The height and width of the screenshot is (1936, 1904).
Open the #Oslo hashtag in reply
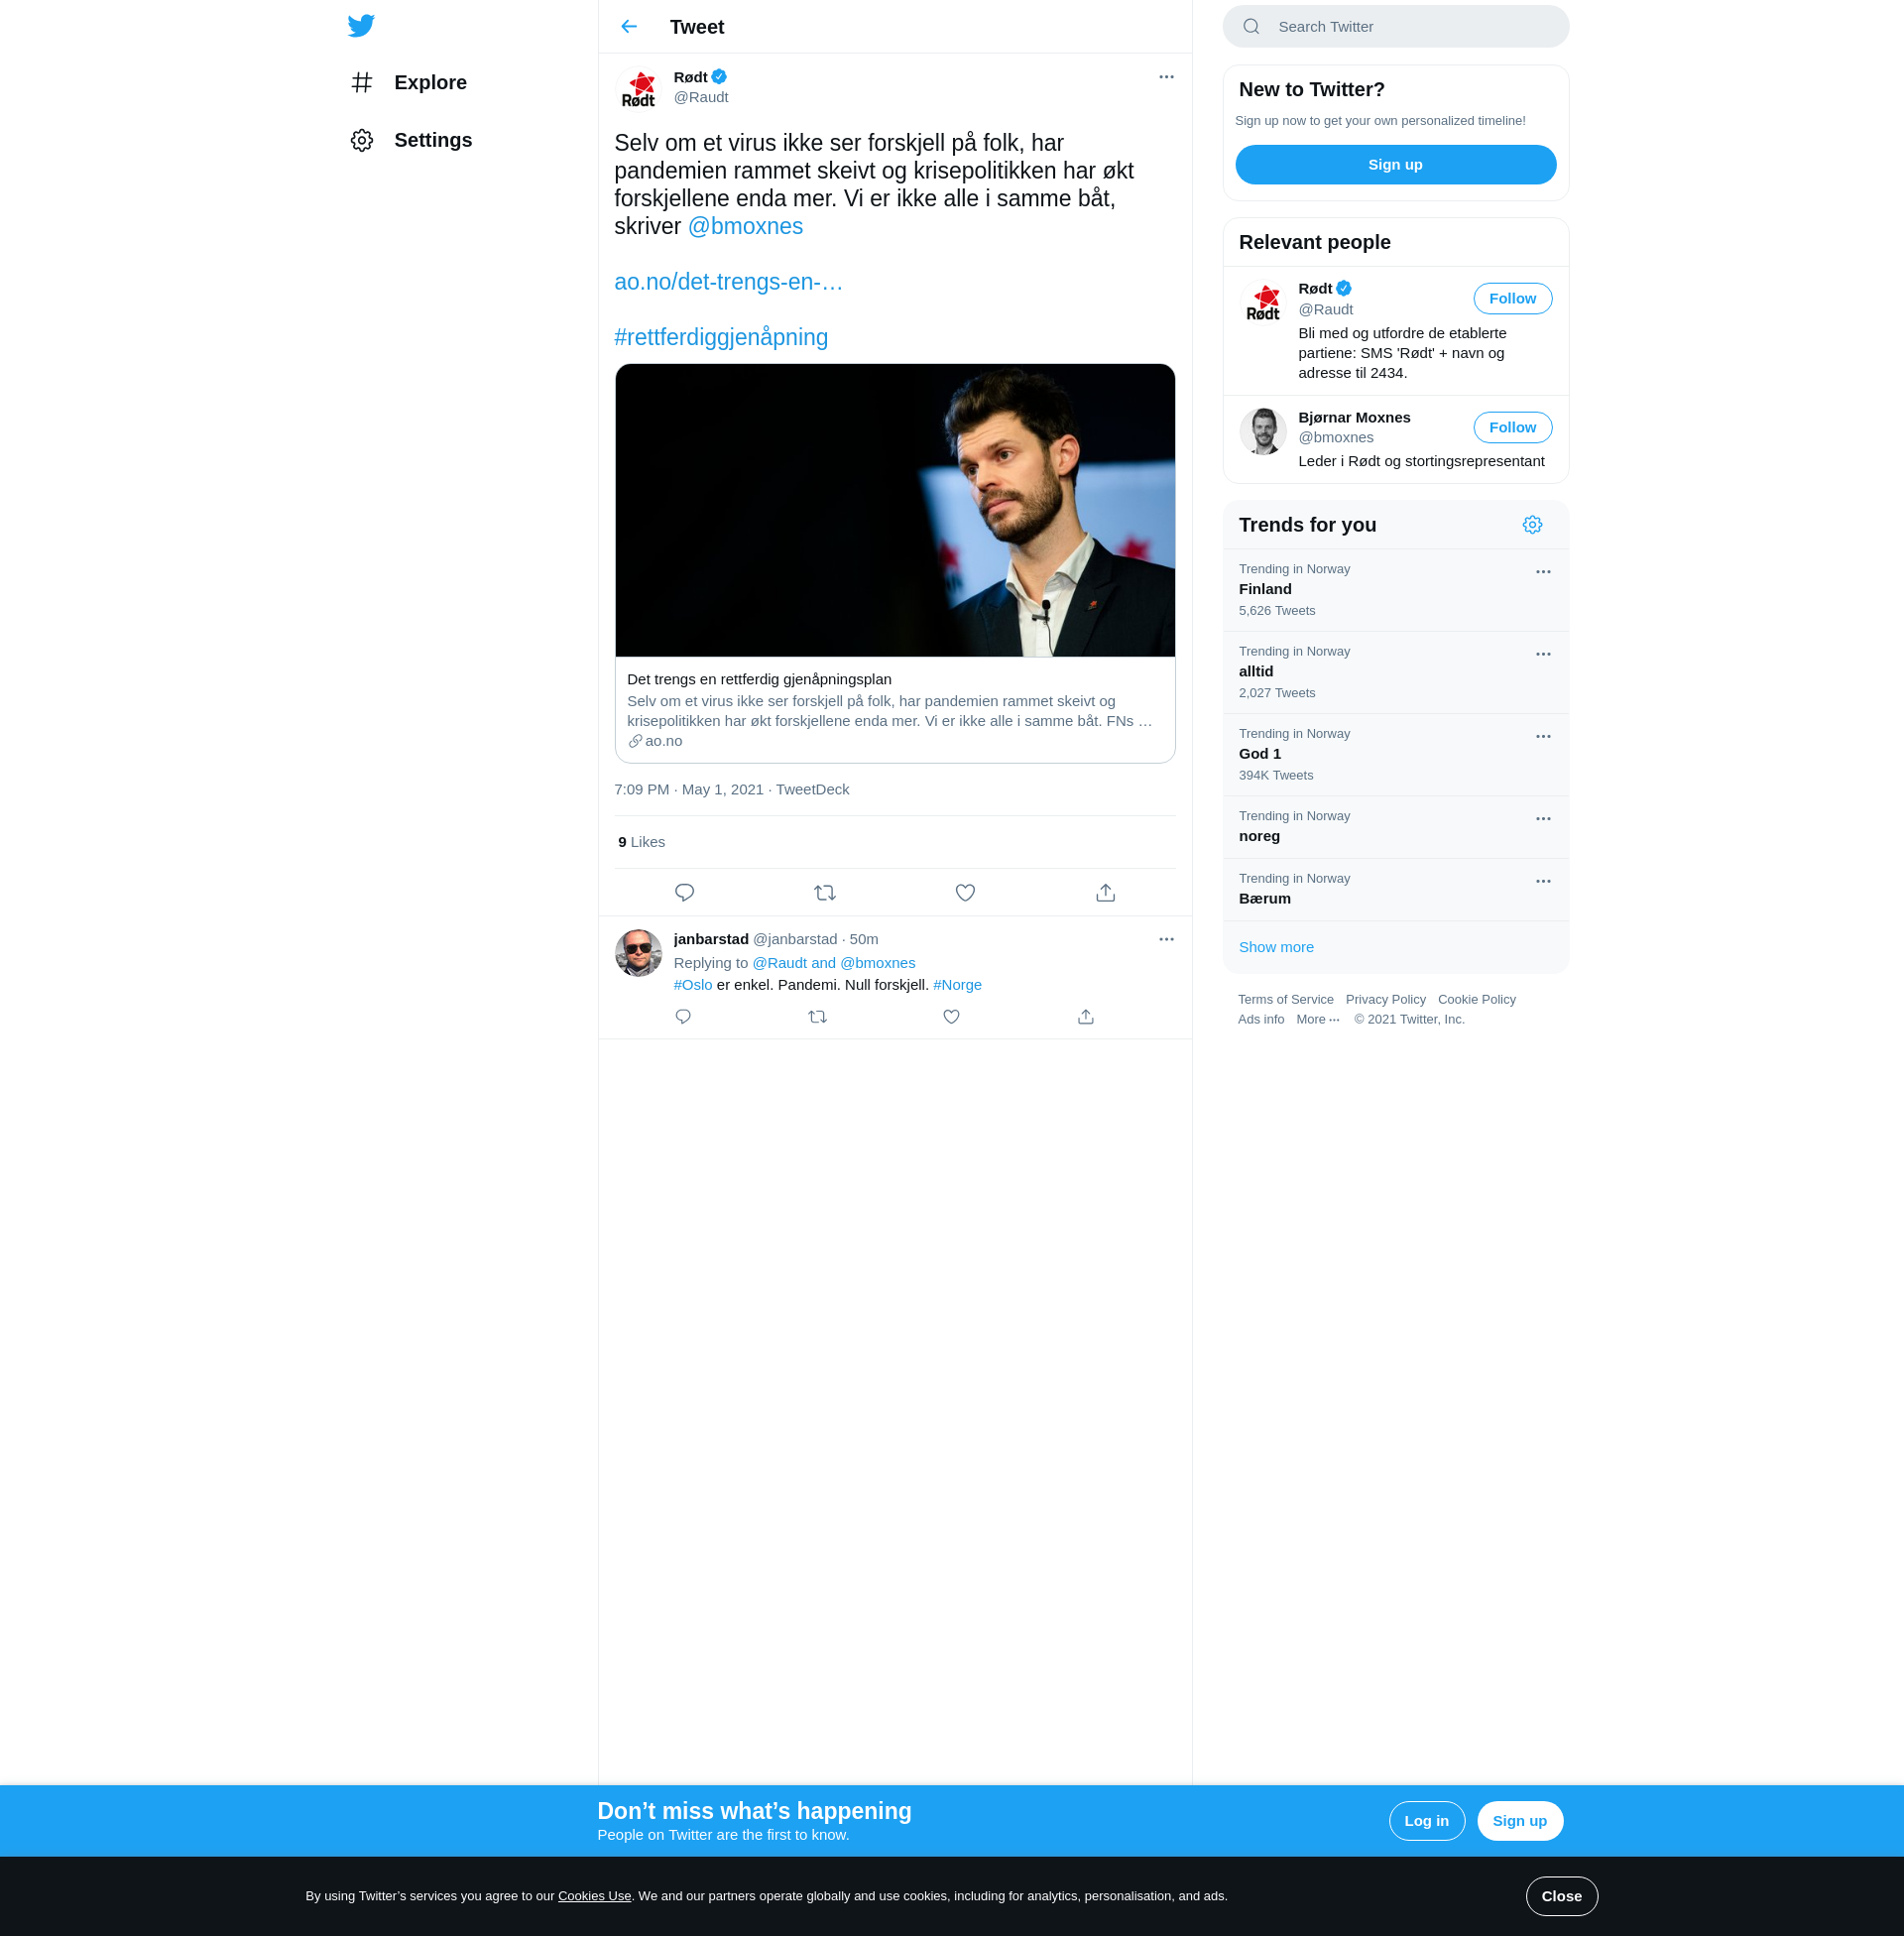click(693, 985)
